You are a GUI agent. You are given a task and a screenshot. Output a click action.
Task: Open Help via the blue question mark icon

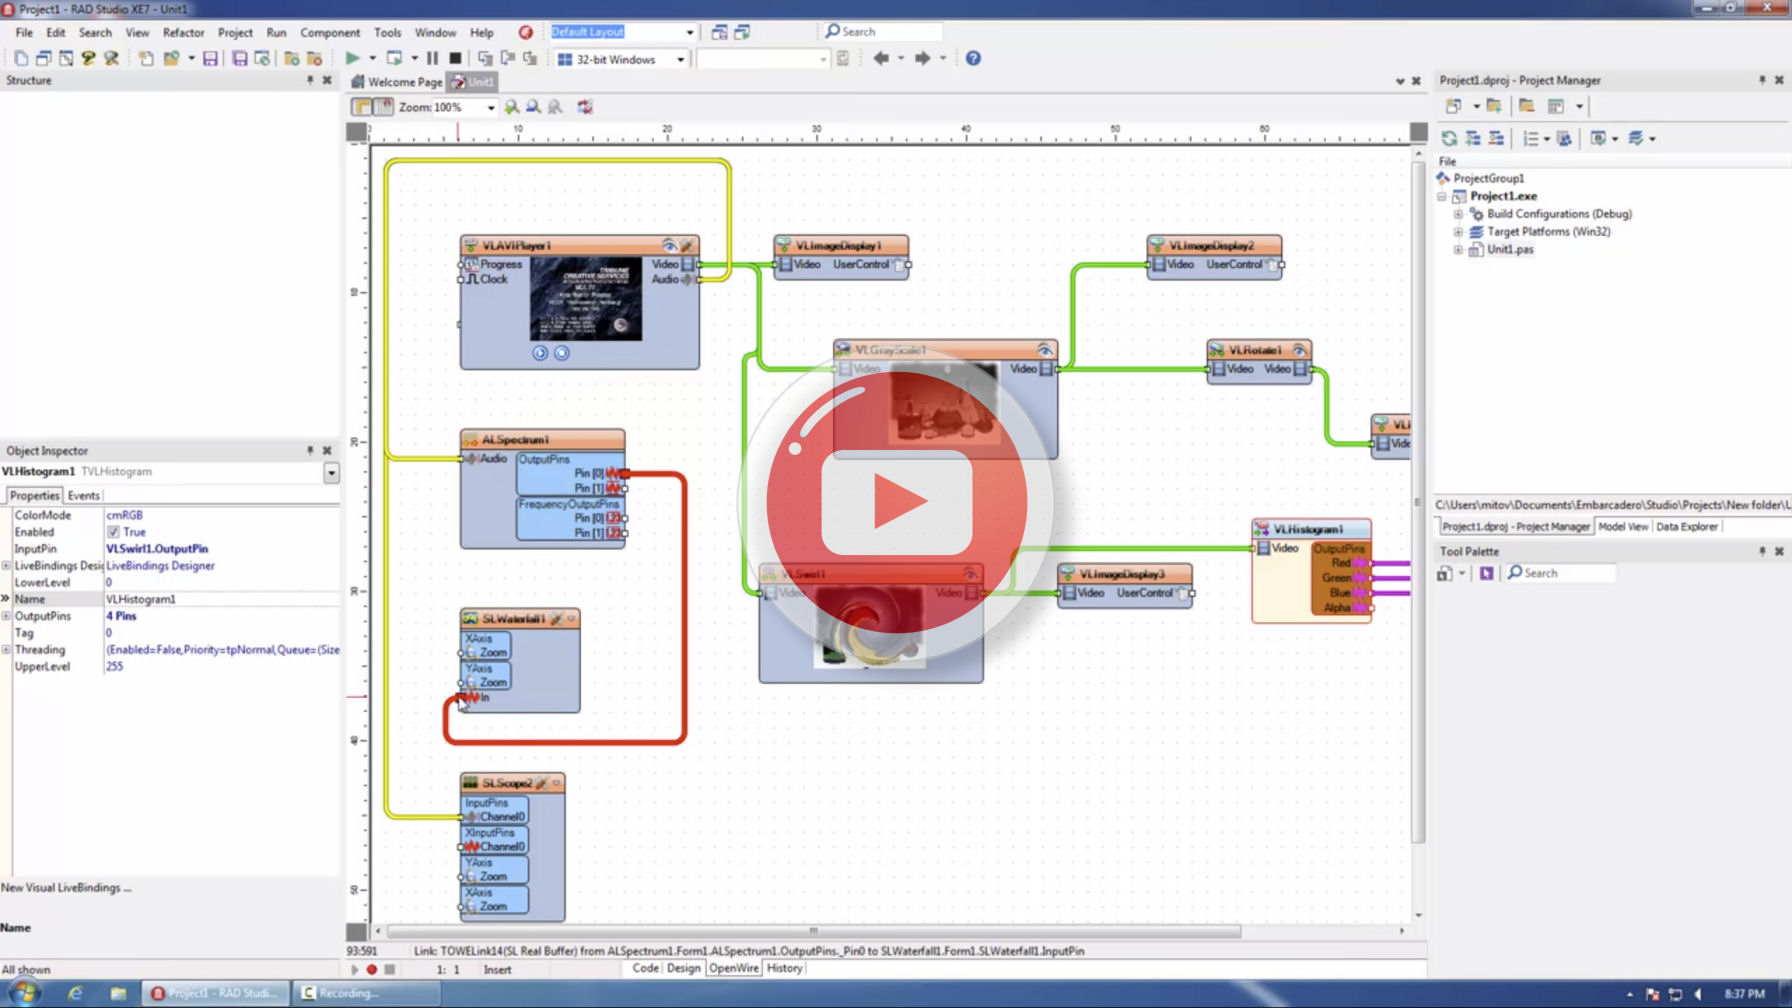(971, 58)
